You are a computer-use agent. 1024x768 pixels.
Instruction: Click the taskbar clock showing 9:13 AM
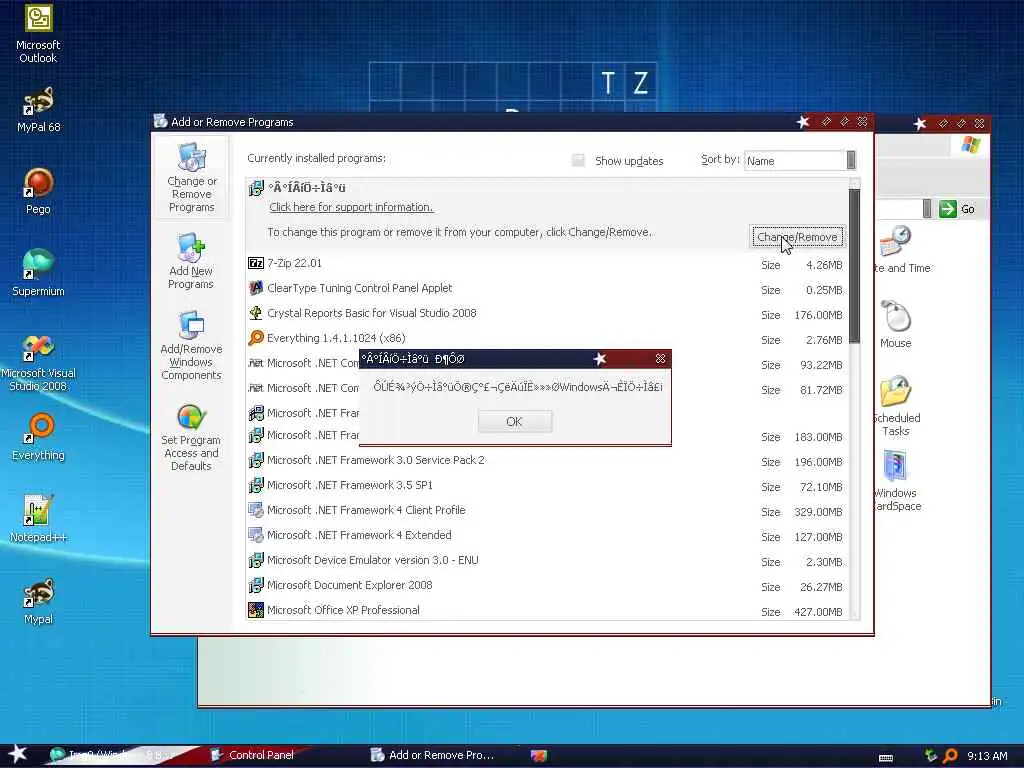coord(987,756)
